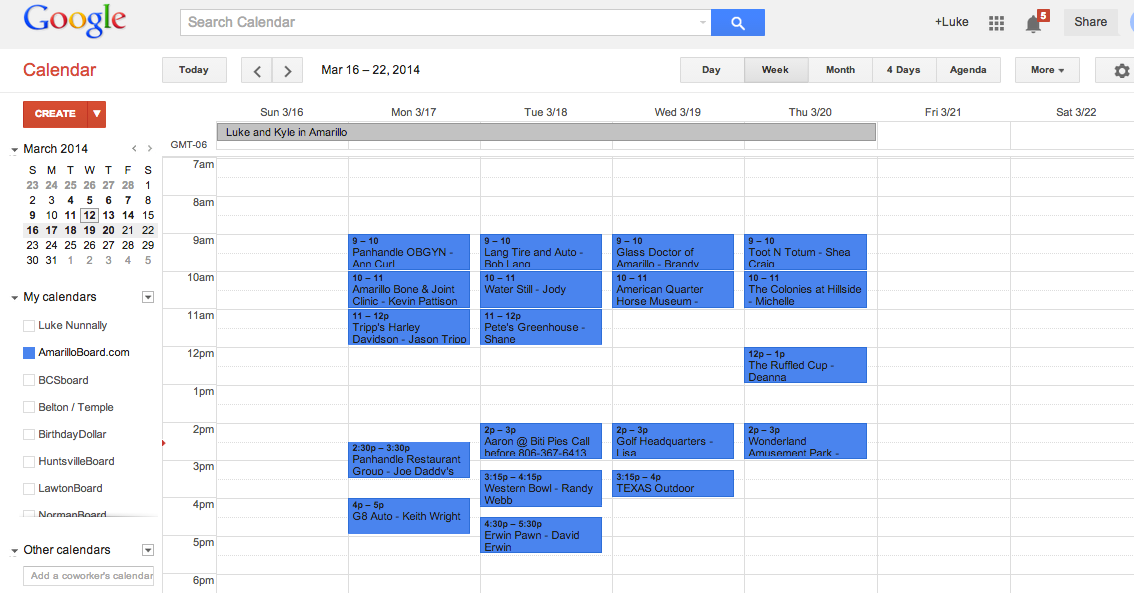Click the Today button

coord(194,70)
